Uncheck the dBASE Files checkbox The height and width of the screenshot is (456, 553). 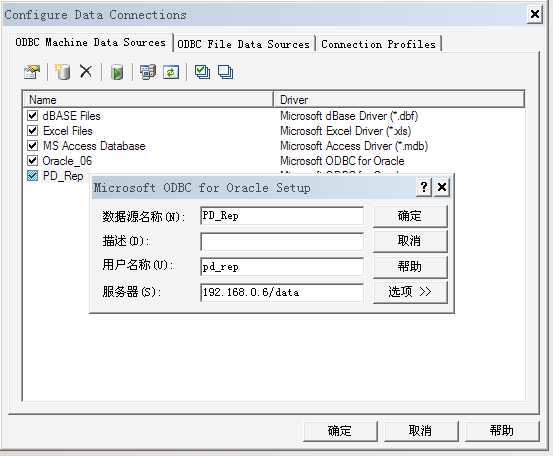click(x=32, y=115)
